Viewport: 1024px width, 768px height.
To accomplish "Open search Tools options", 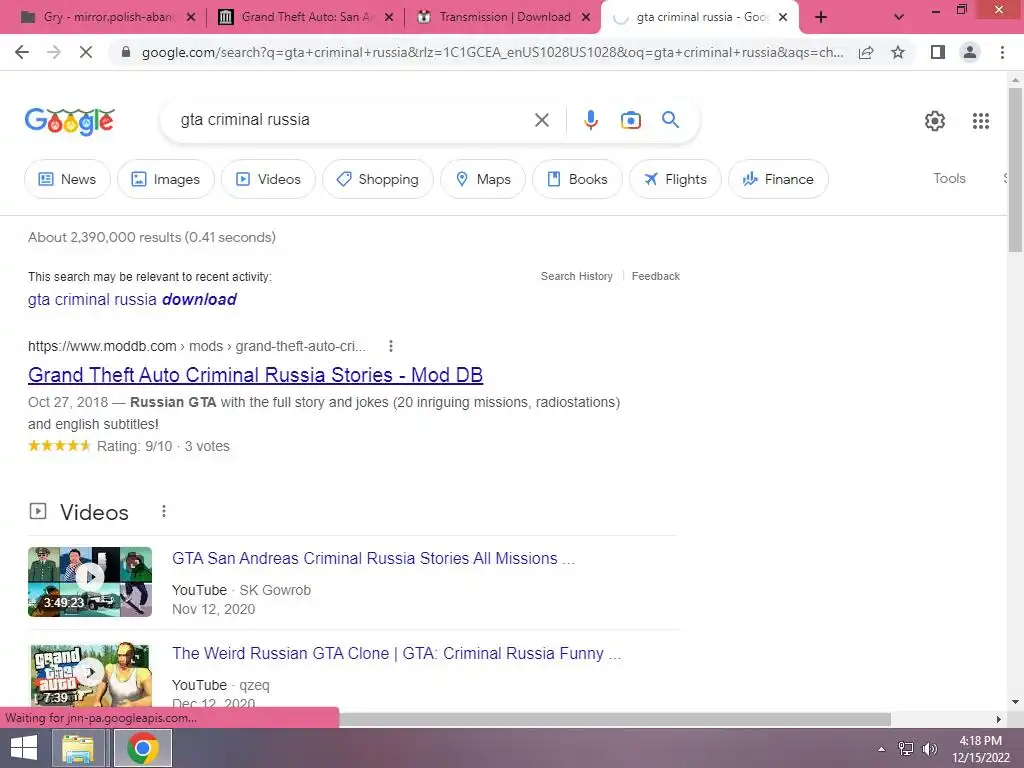I will tap(949, 178).
